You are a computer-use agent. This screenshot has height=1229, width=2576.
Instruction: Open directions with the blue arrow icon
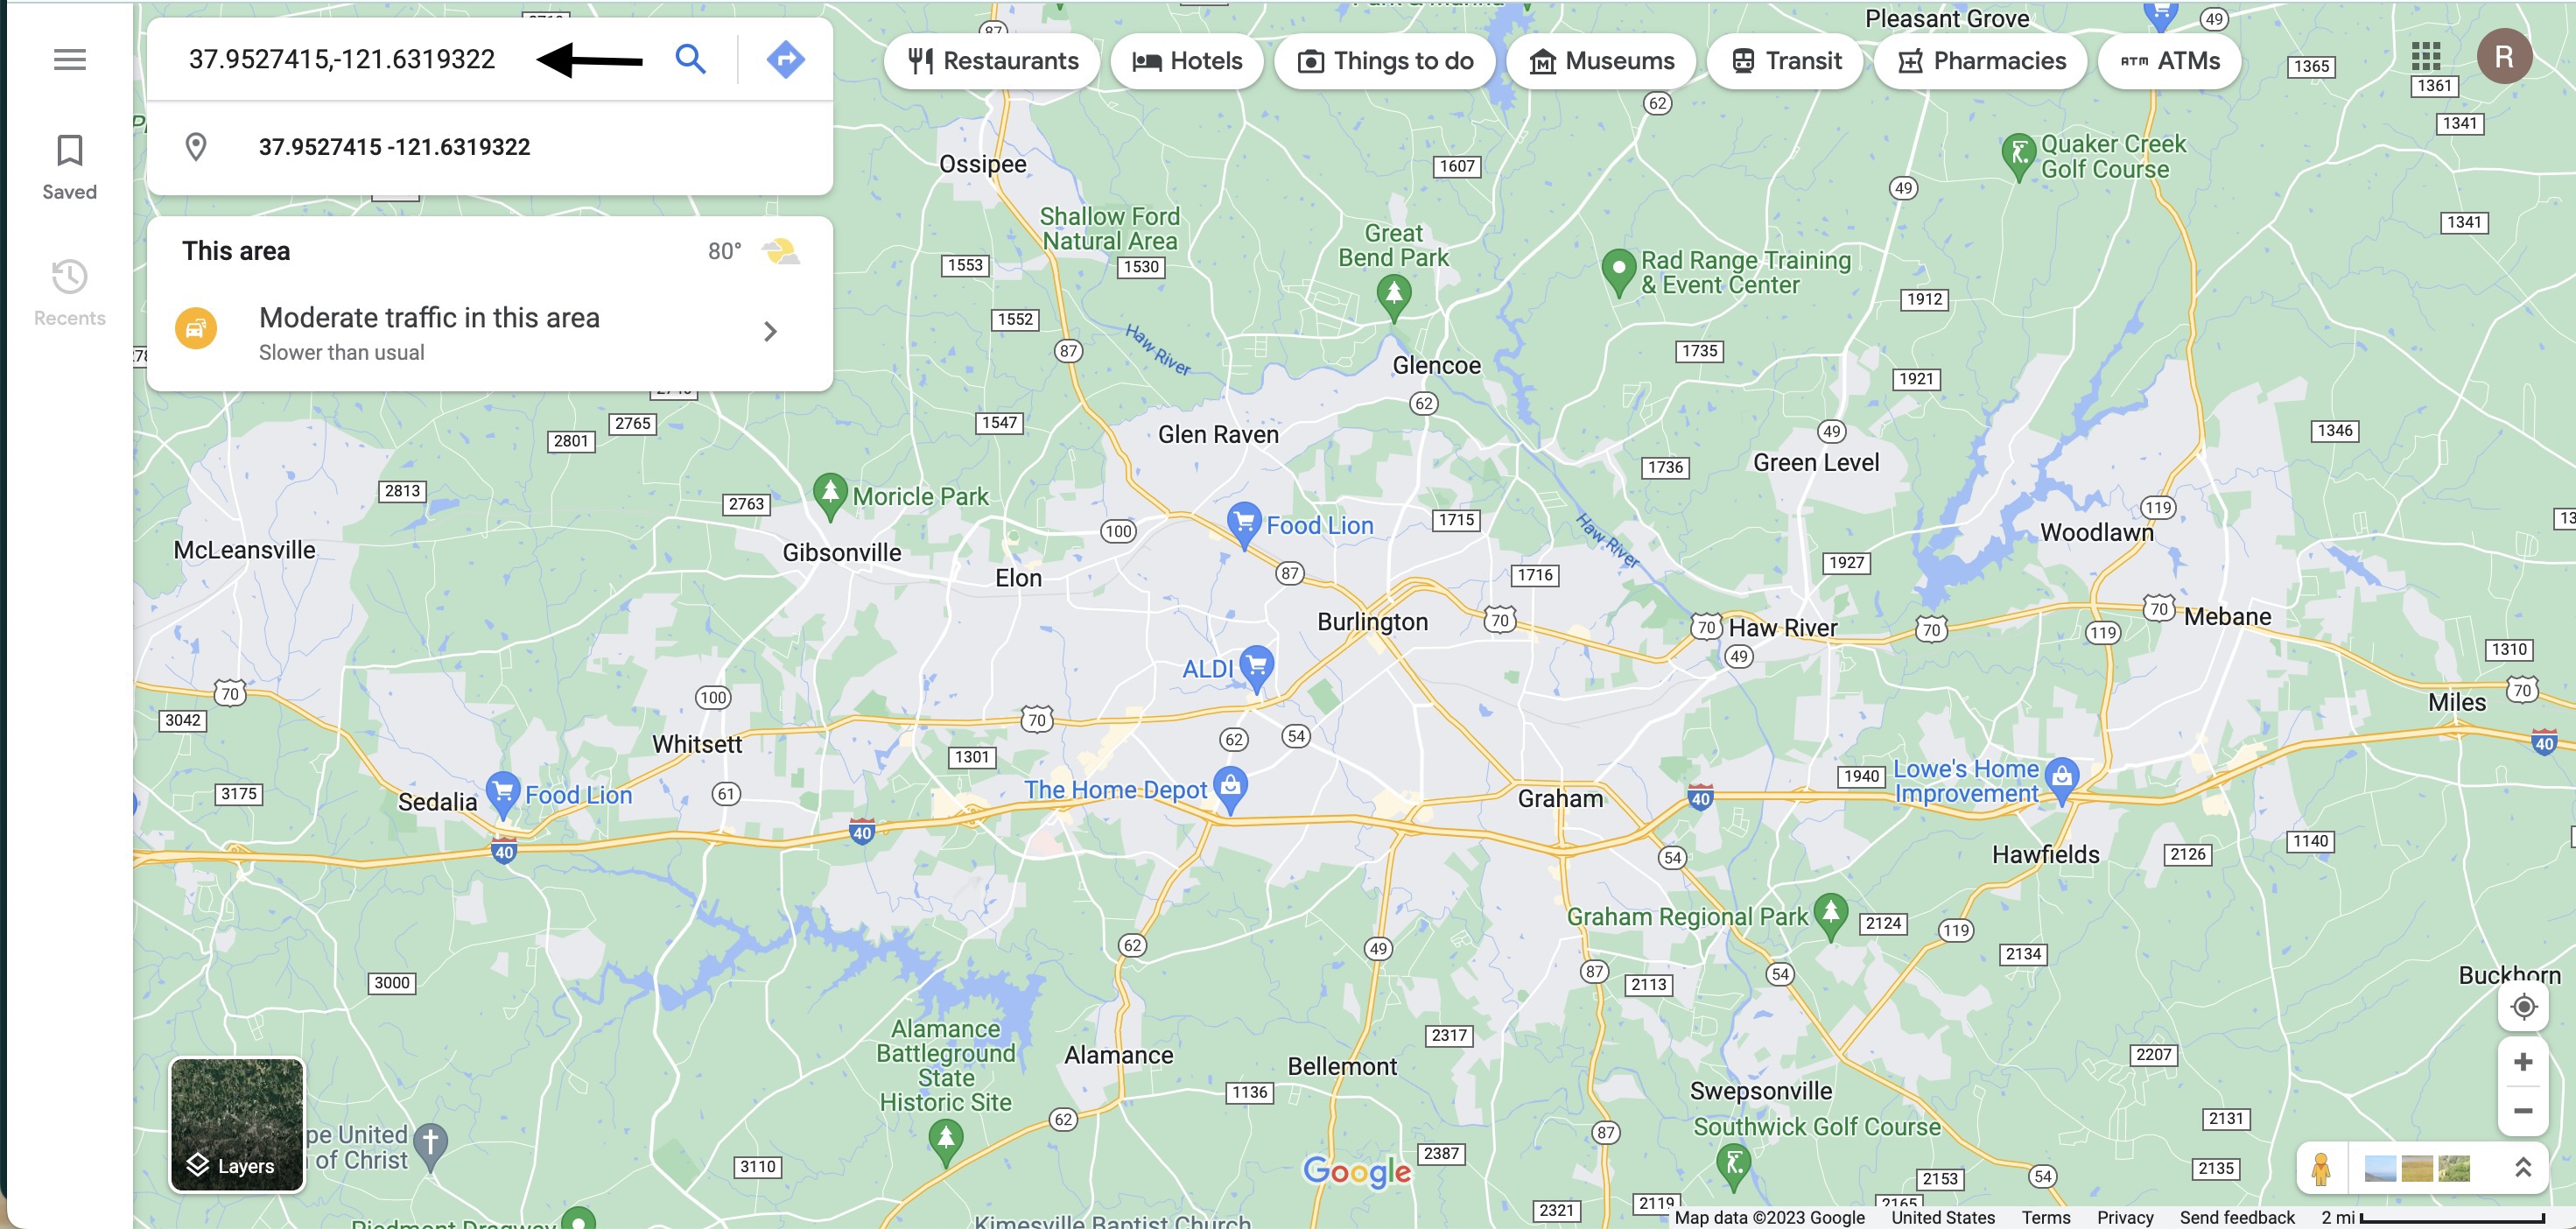coord(786,59)
